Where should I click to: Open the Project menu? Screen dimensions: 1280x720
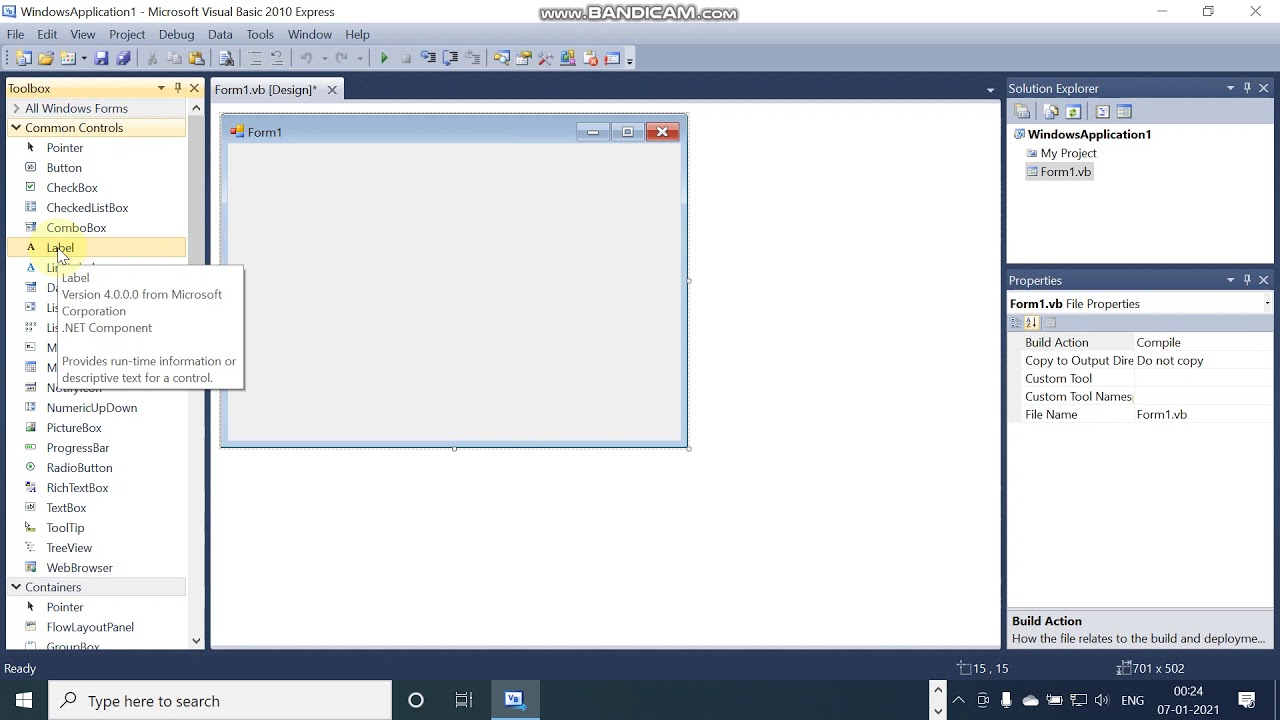tap(127, 34)
